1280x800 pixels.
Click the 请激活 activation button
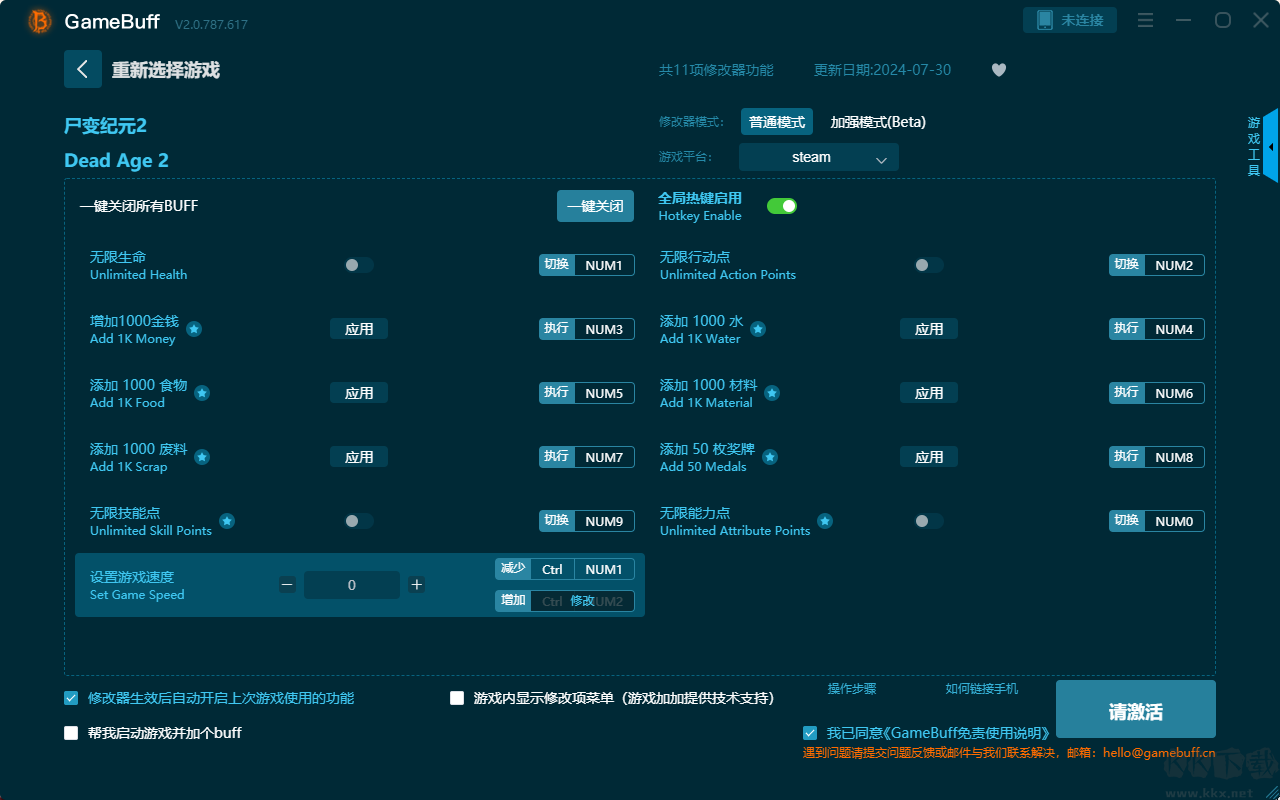pos(1135,711)
